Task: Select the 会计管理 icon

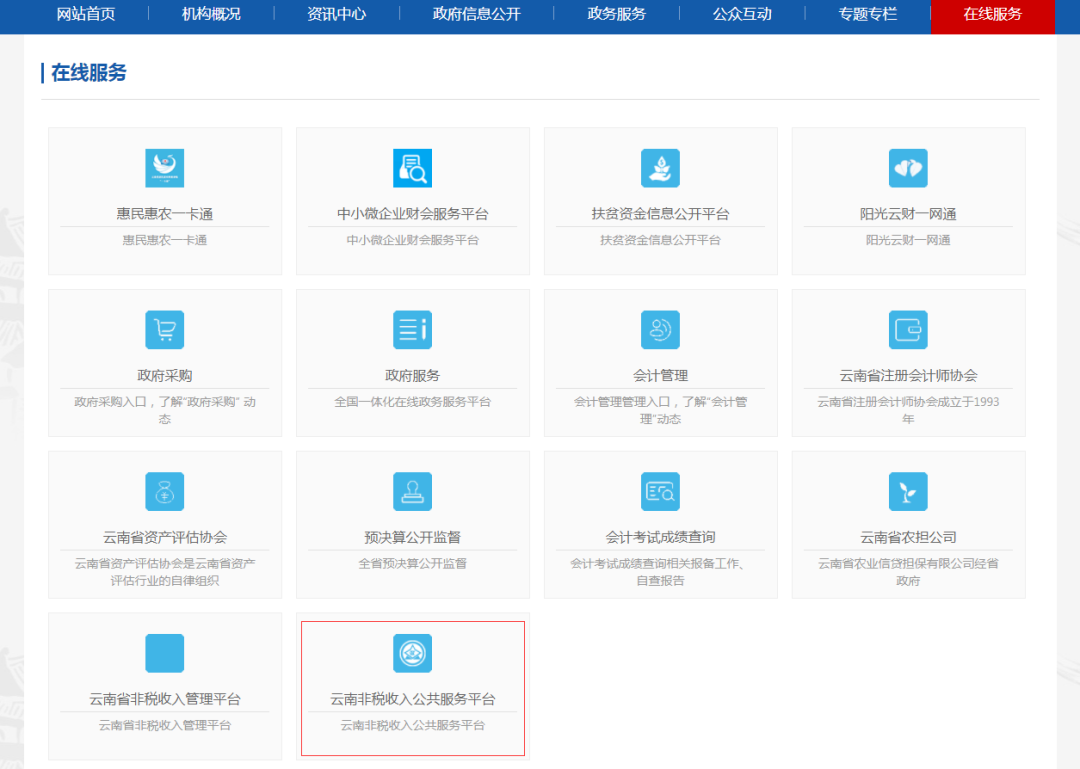Action: pyautogui.click(x=660, y=330)
